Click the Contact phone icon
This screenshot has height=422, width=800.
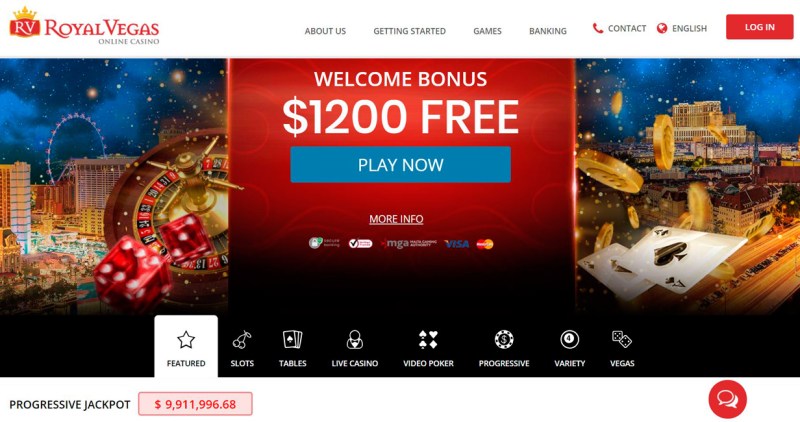[597, 28]
